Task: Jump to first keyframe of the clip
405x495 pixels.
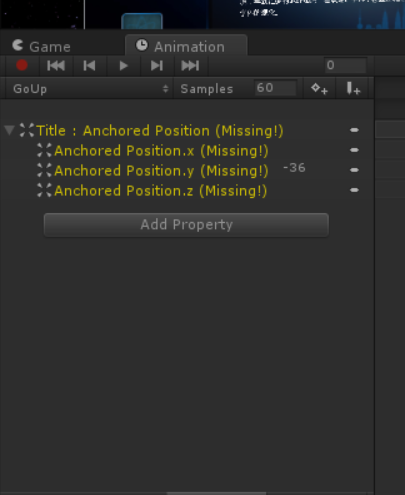Action: (56, 65)
